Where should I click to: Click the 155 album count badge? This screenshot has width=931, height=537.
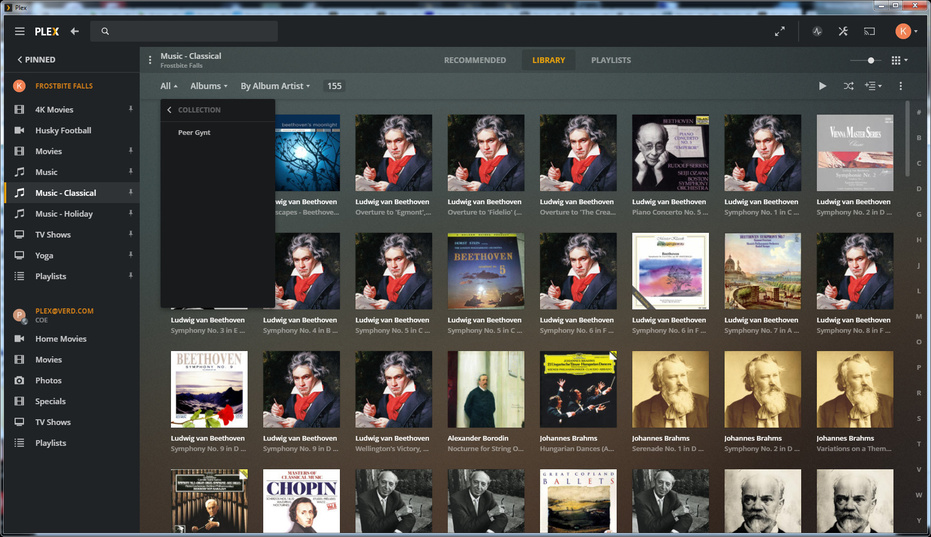click(334, 86)
